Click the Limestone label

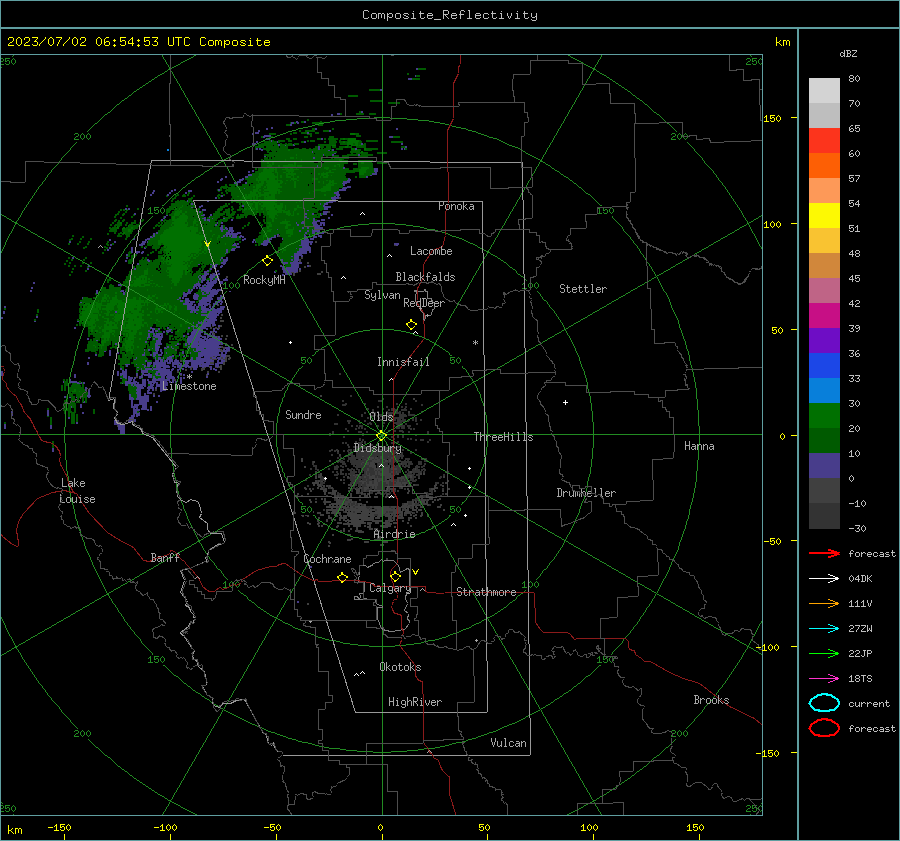pyautogui.click(x=189, y=386)
